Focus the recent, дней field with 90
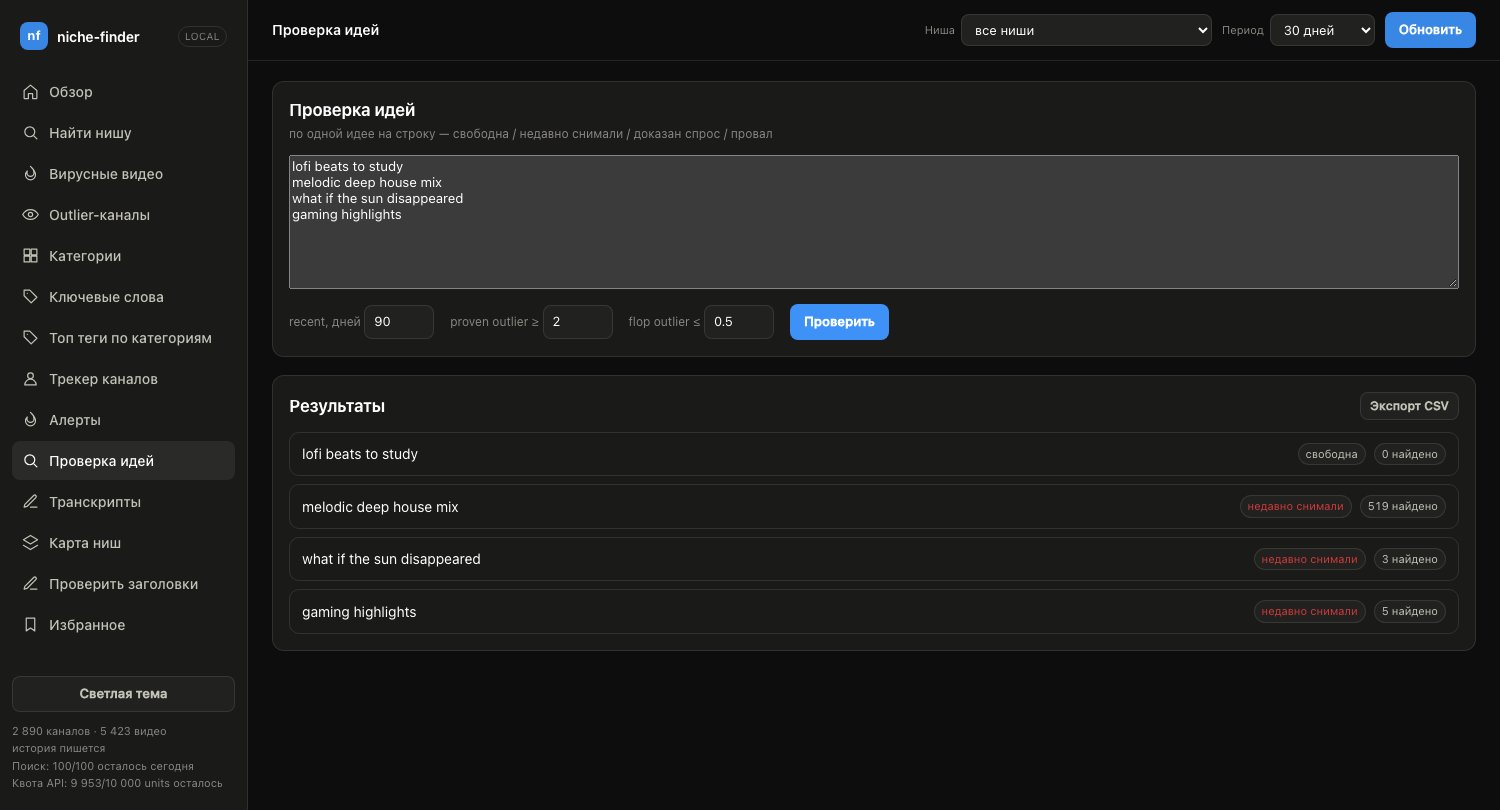The image size is (1500, 810). tap(399, 322)
